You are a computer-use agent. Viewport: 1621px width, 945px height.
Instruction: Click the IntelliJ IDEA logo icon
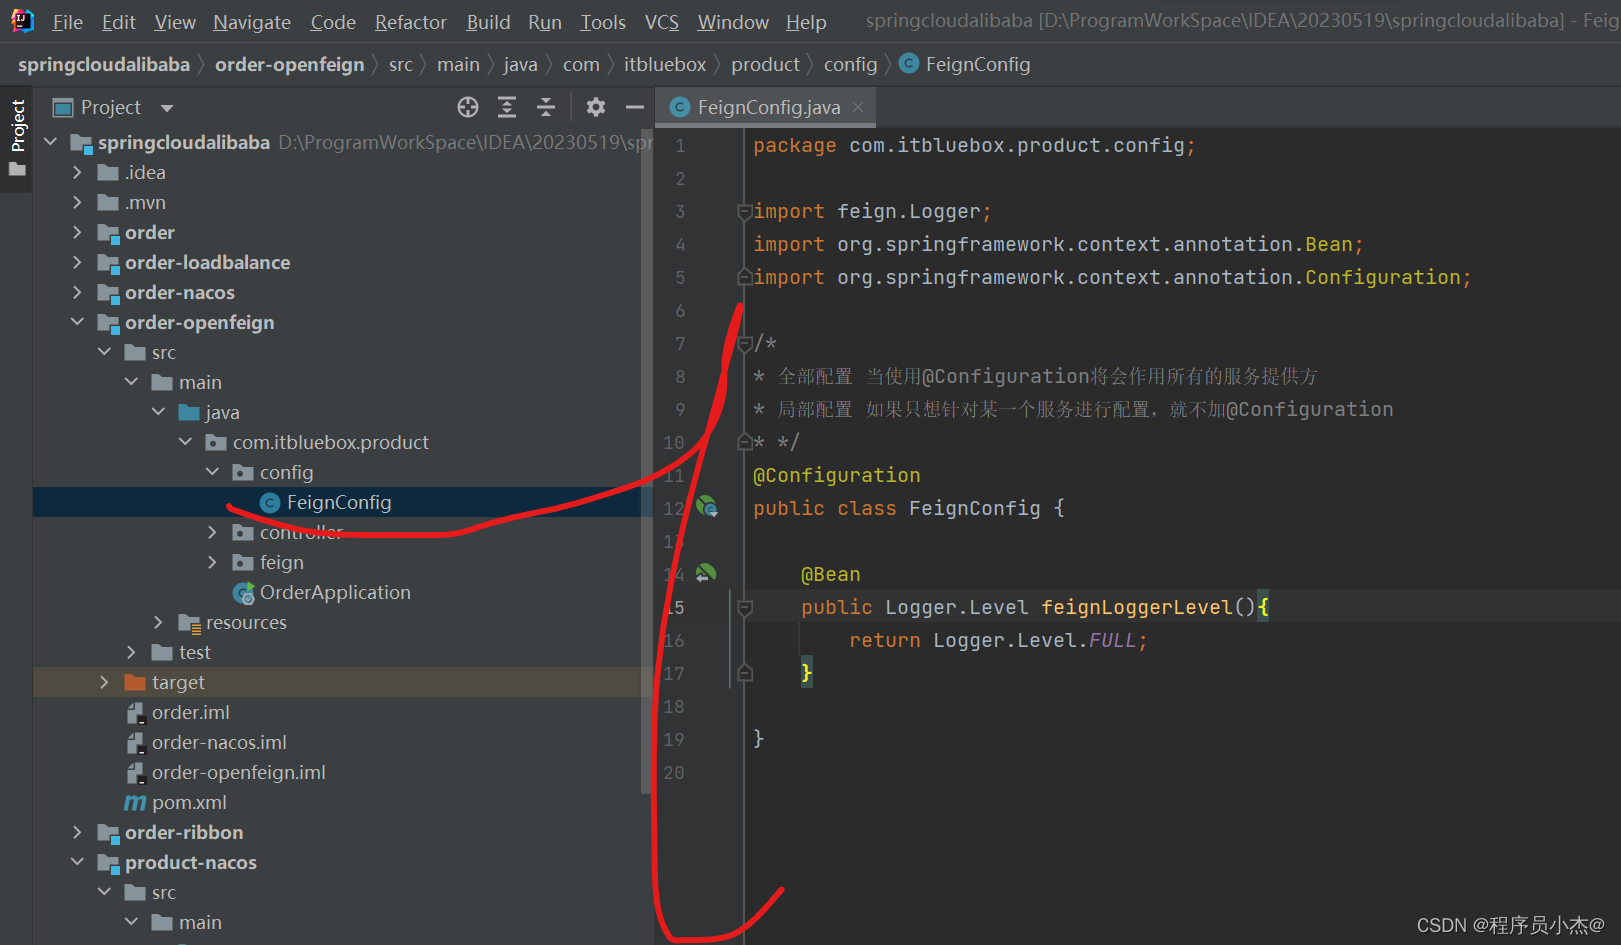click(22, 21)
